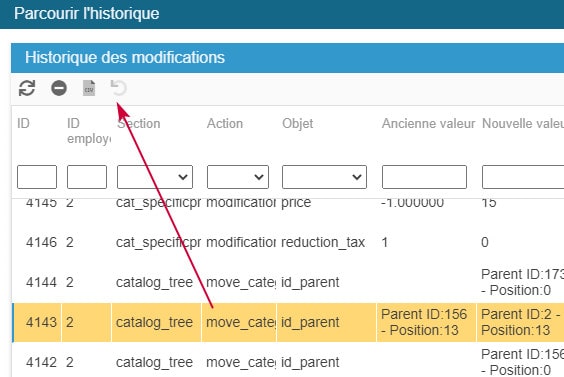The height and width of the screenshot is (377, 564).
Task: Click the refresh icon in history toolbar
Action: coord(27,88)
